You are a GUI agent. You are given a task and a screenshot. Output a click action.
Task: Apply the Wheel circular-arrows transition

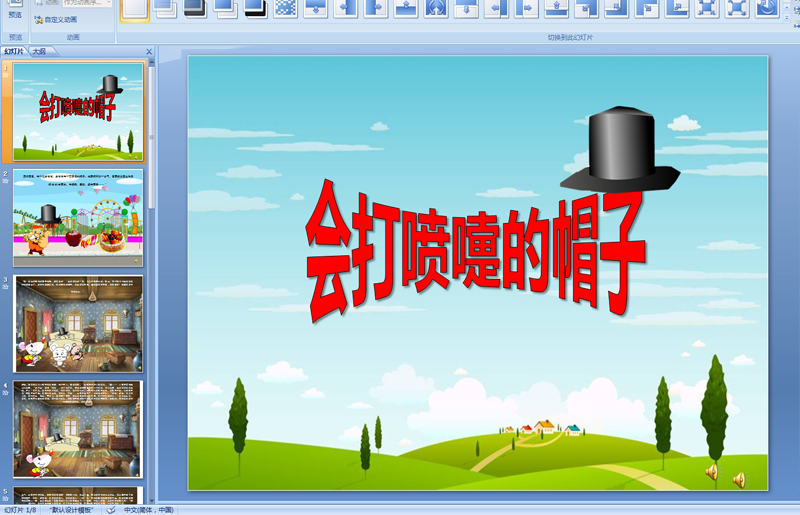(436, 8)
